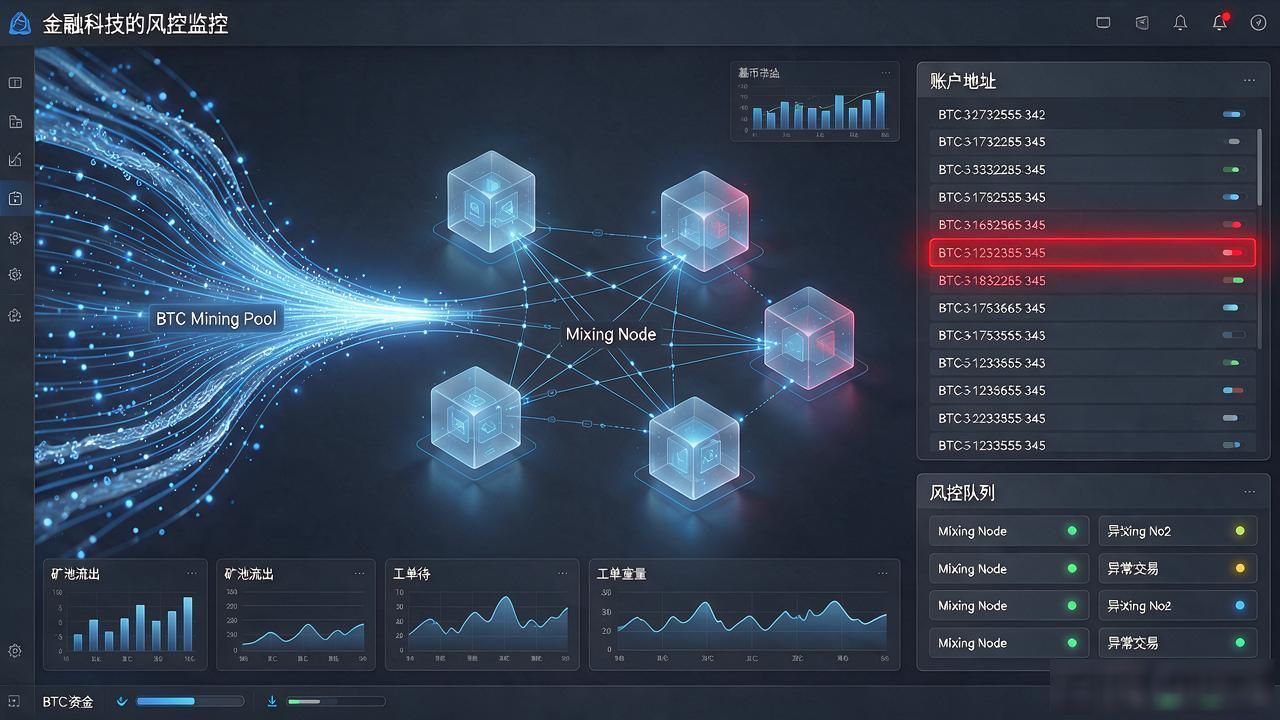
Task: Click the BTC资金 status bar label
Action: (68, 702)
